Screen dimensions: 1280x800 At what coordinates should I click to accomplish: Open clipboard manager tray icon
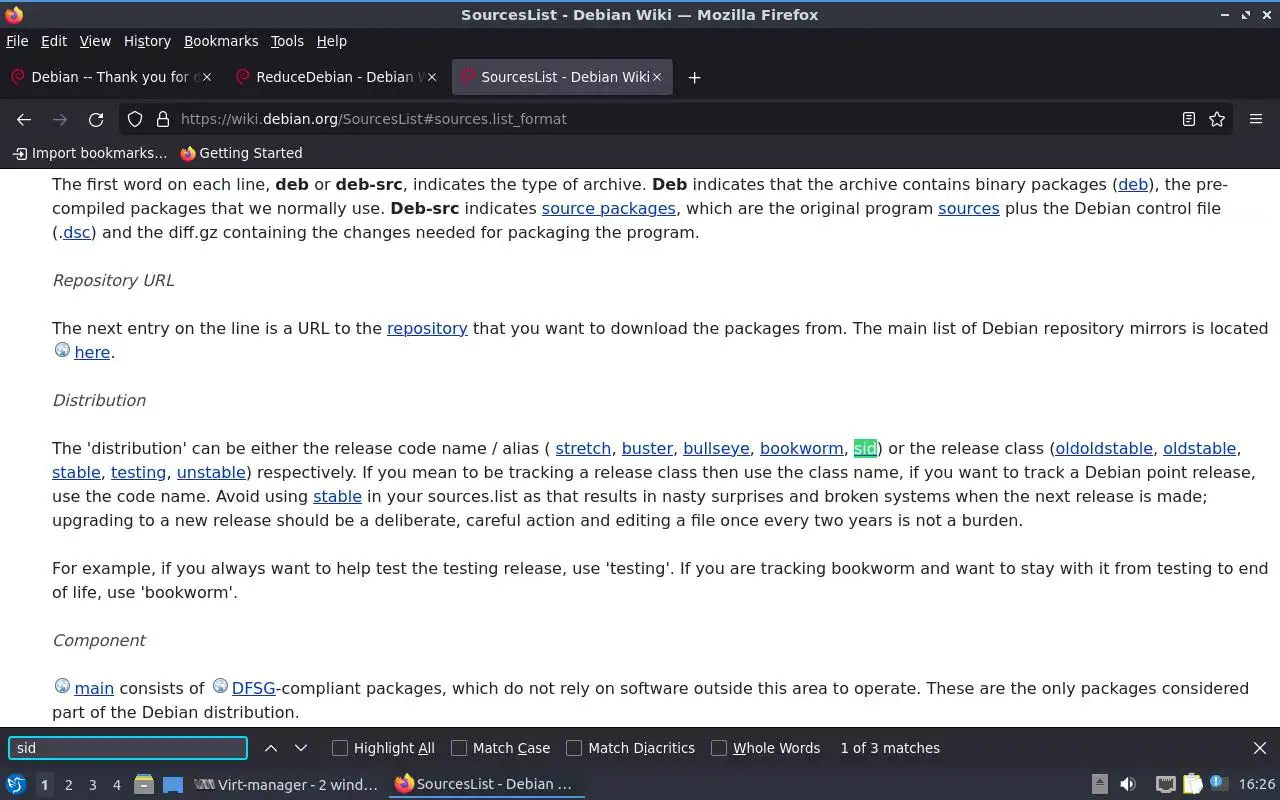click(1192, 785)
